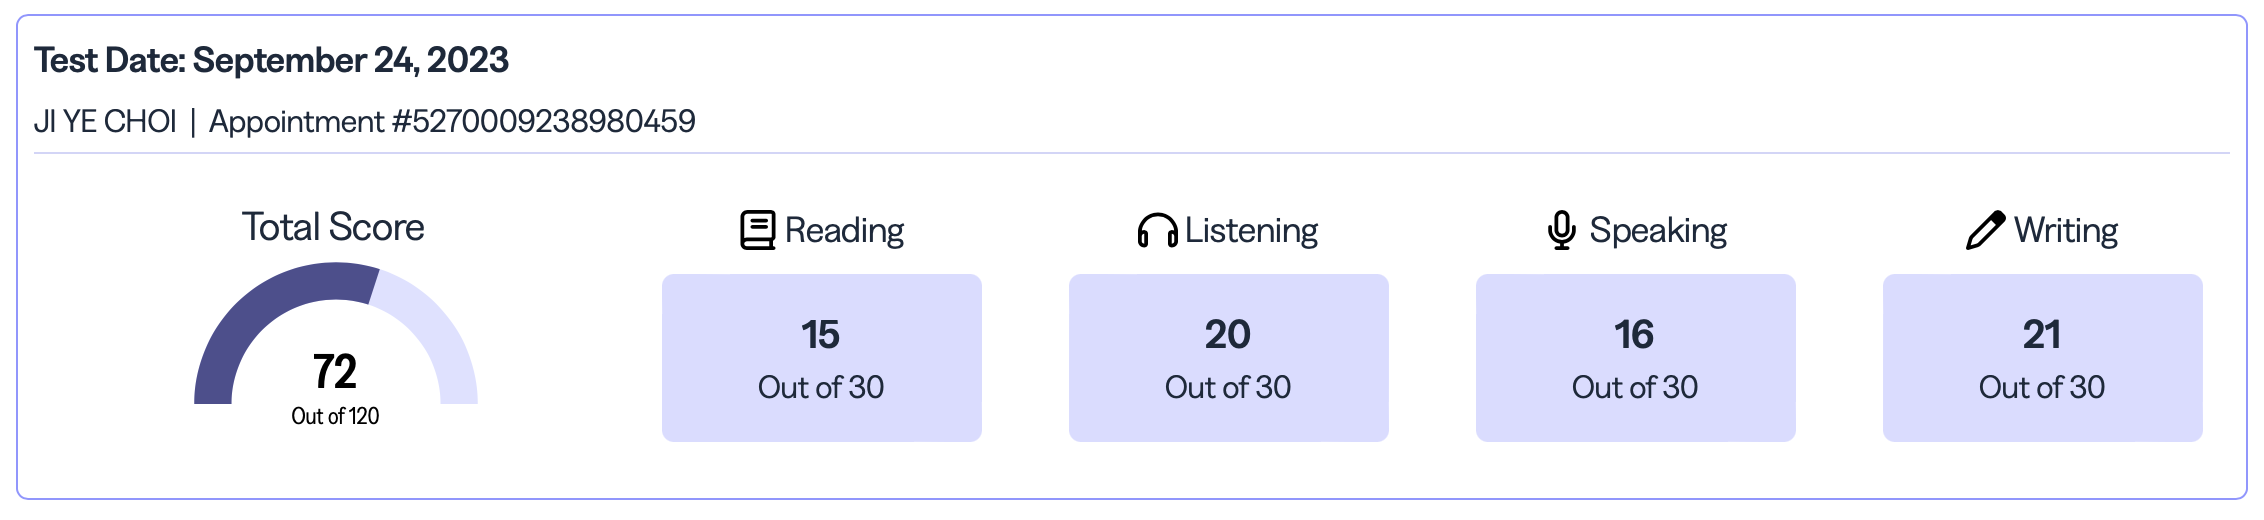
Task: Click "Out of 30" under Reading score
Action: click(x=821, y=387)
